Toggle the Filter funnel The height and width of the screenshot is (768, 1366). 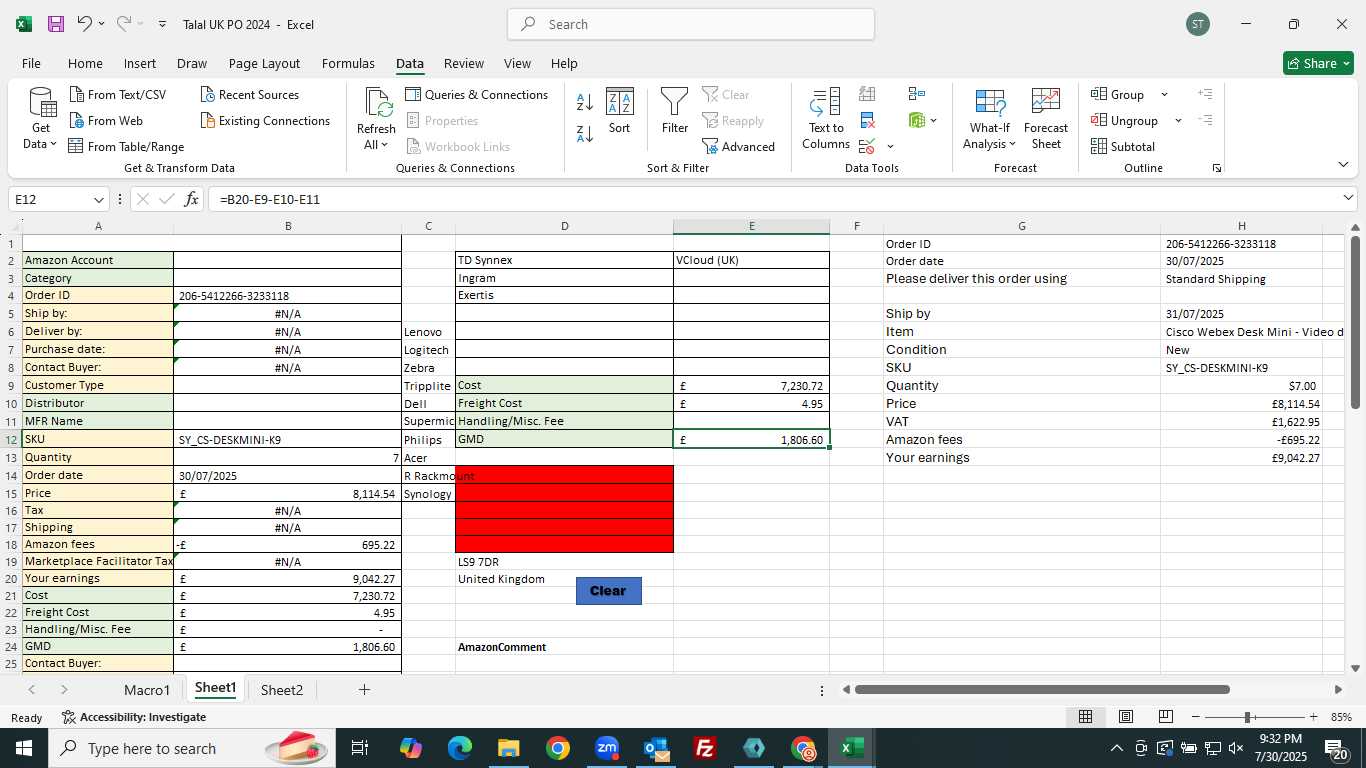click(x=675, y=111)
